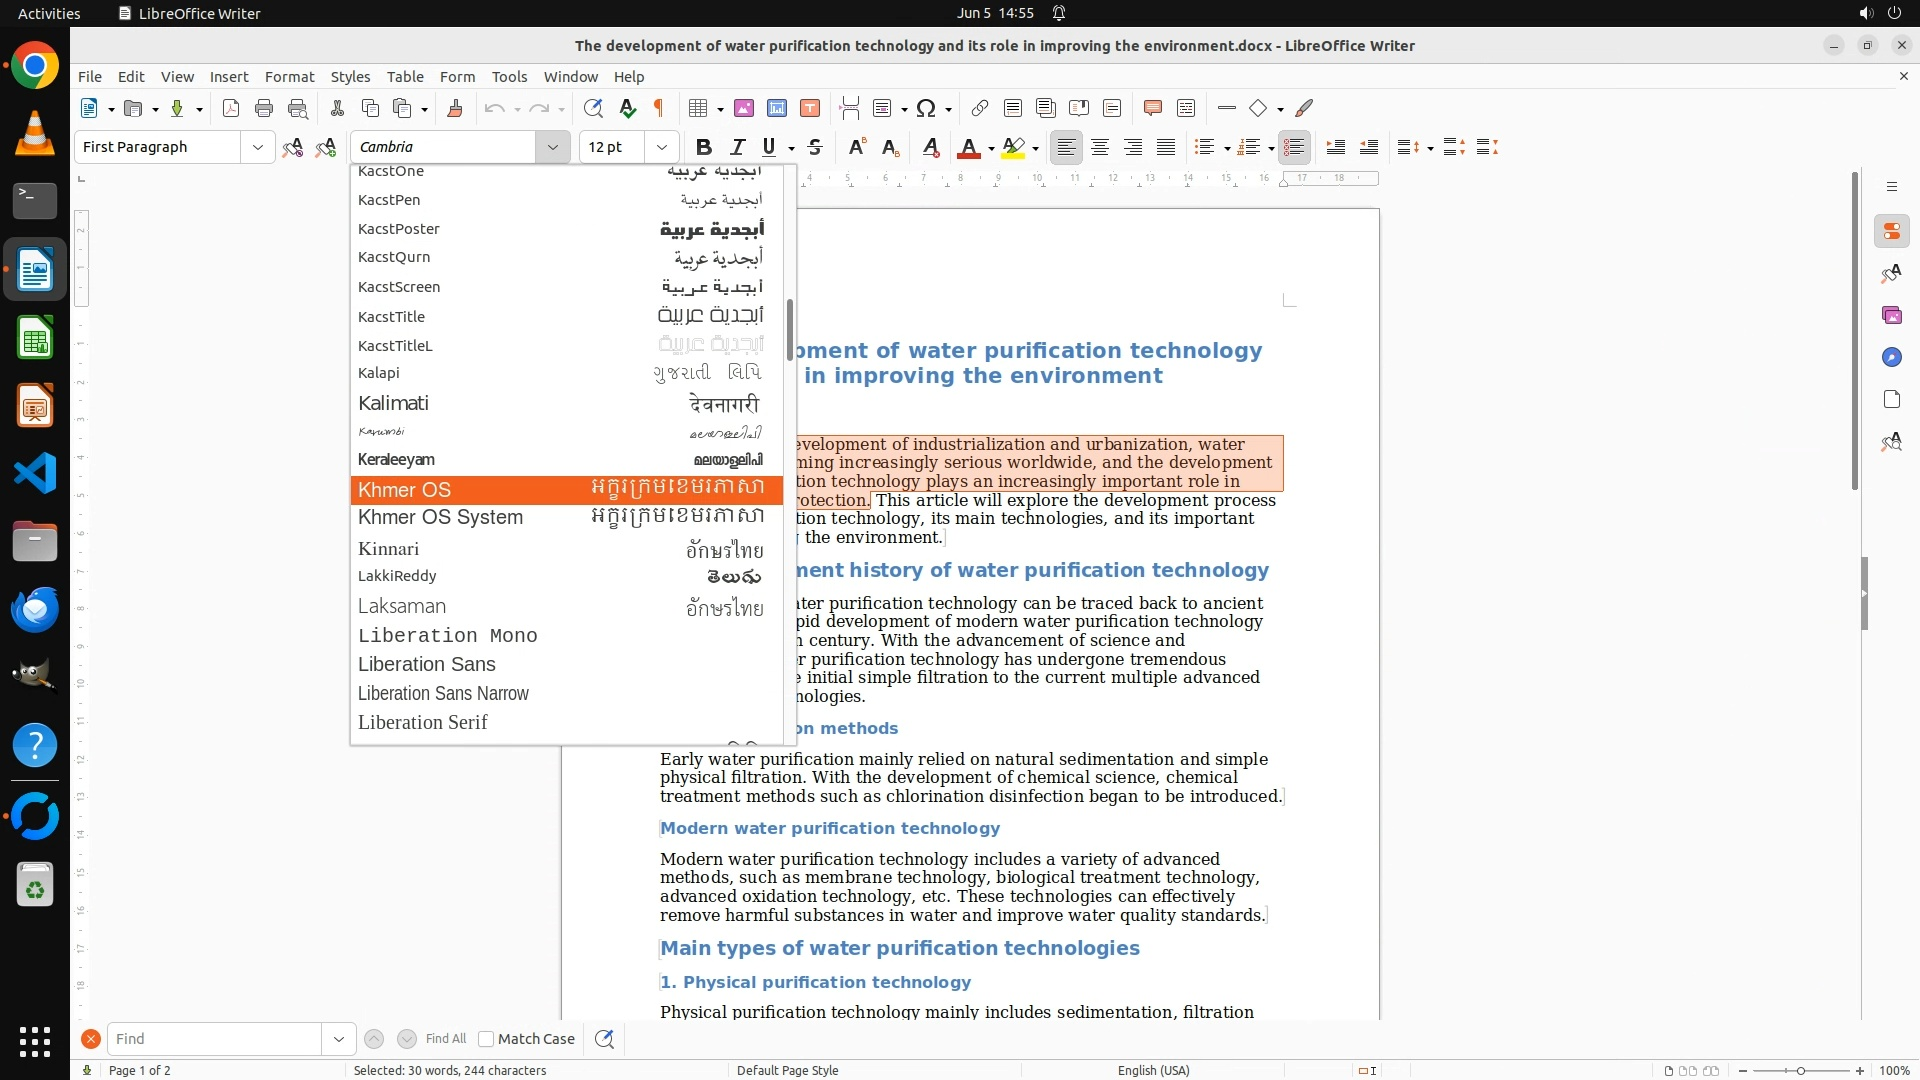Viewport: 1920px width, 1080px height.
Task: Click the Find All button
Action: [445, 1039]
